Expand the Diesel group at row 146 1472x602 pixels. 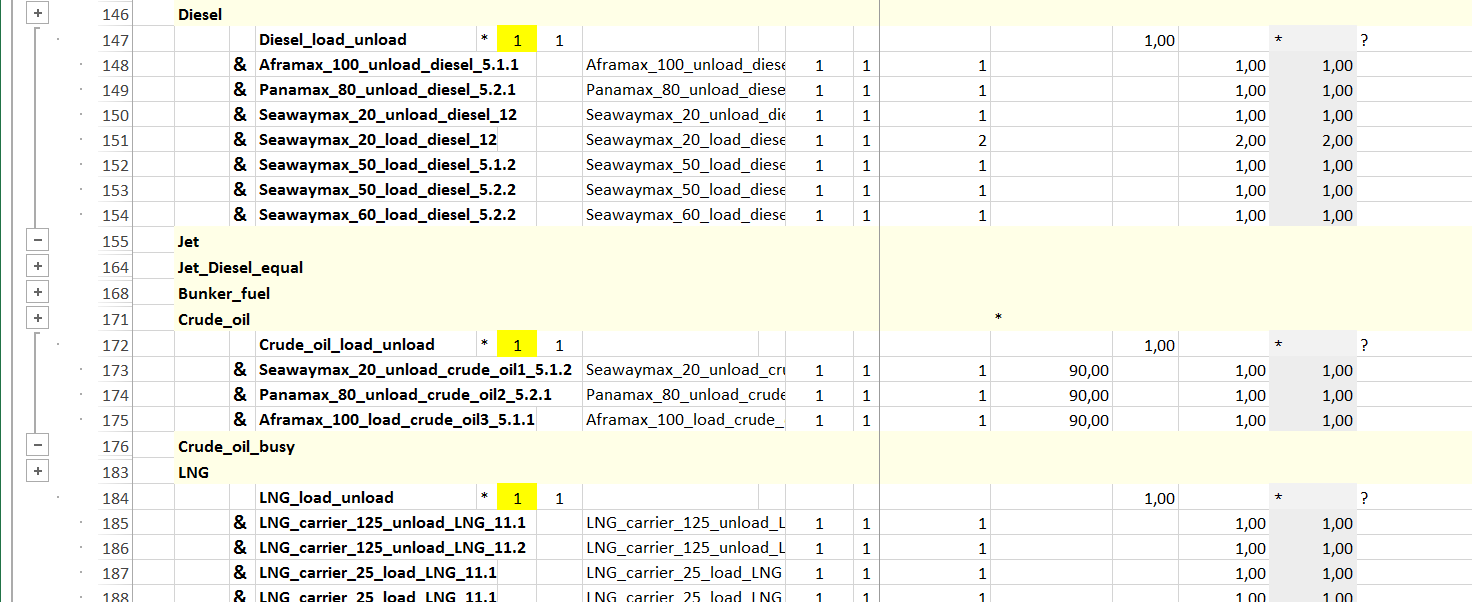coord(37,14)
